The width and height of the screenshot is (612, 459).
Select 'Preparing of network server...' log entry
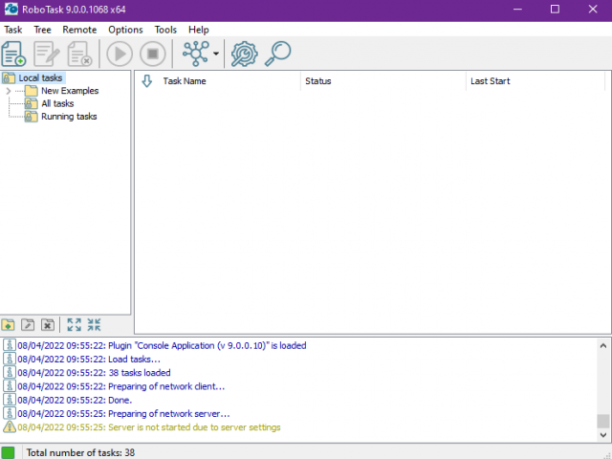(x=123, y=414)
